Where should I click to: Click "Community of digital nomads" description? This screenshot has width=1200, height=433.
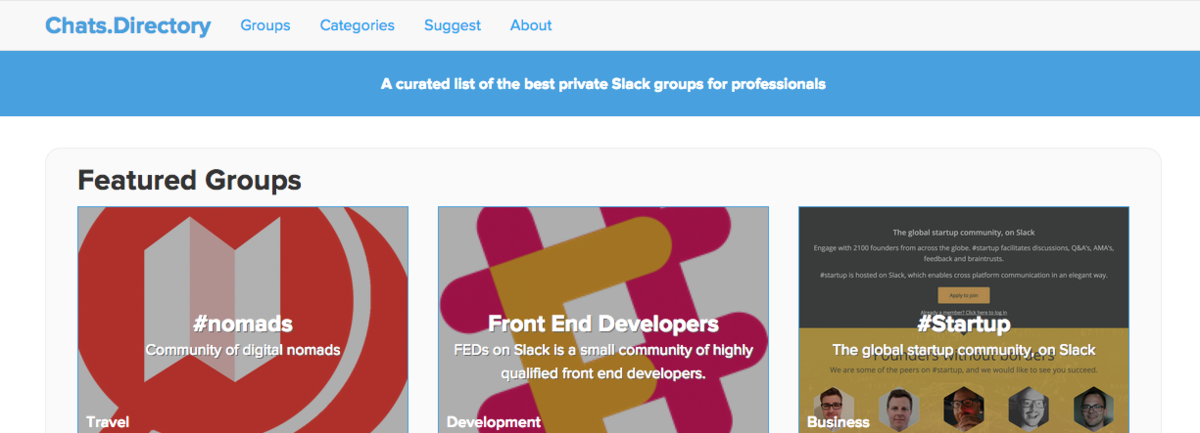pos(243,350)
